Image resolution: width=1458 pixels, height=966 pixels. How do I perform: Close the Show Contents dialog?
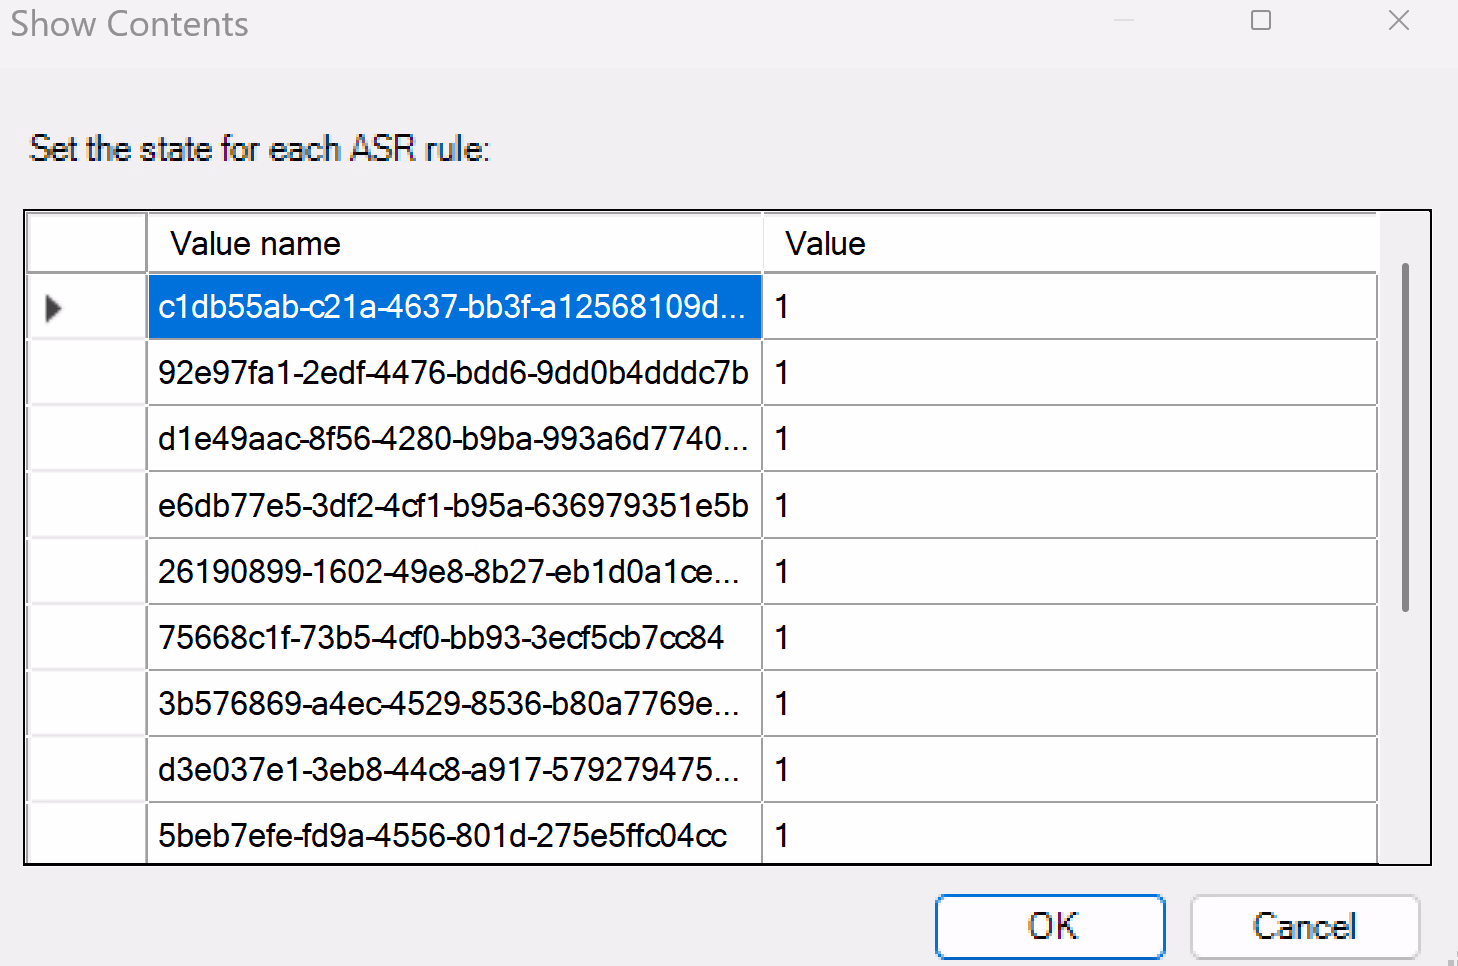[1398, 21]
